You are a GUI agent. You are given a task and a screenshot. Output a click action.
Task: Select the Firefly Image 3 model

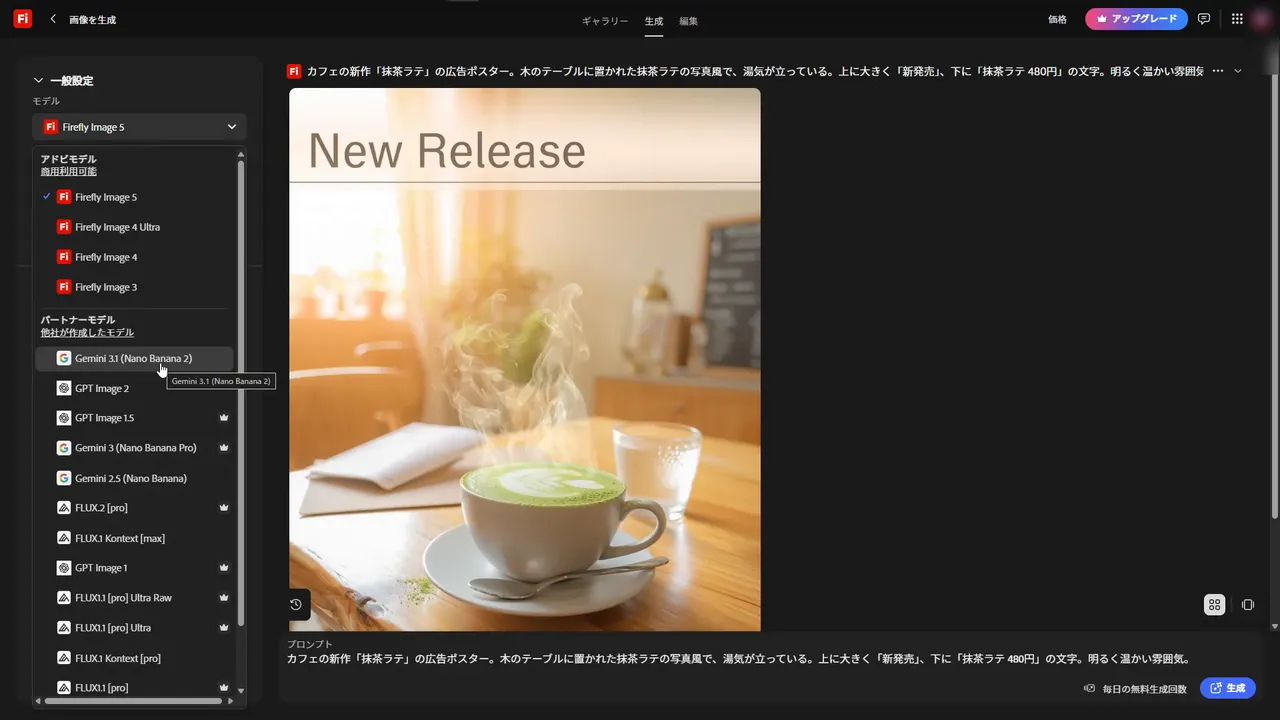pos(134,287)
